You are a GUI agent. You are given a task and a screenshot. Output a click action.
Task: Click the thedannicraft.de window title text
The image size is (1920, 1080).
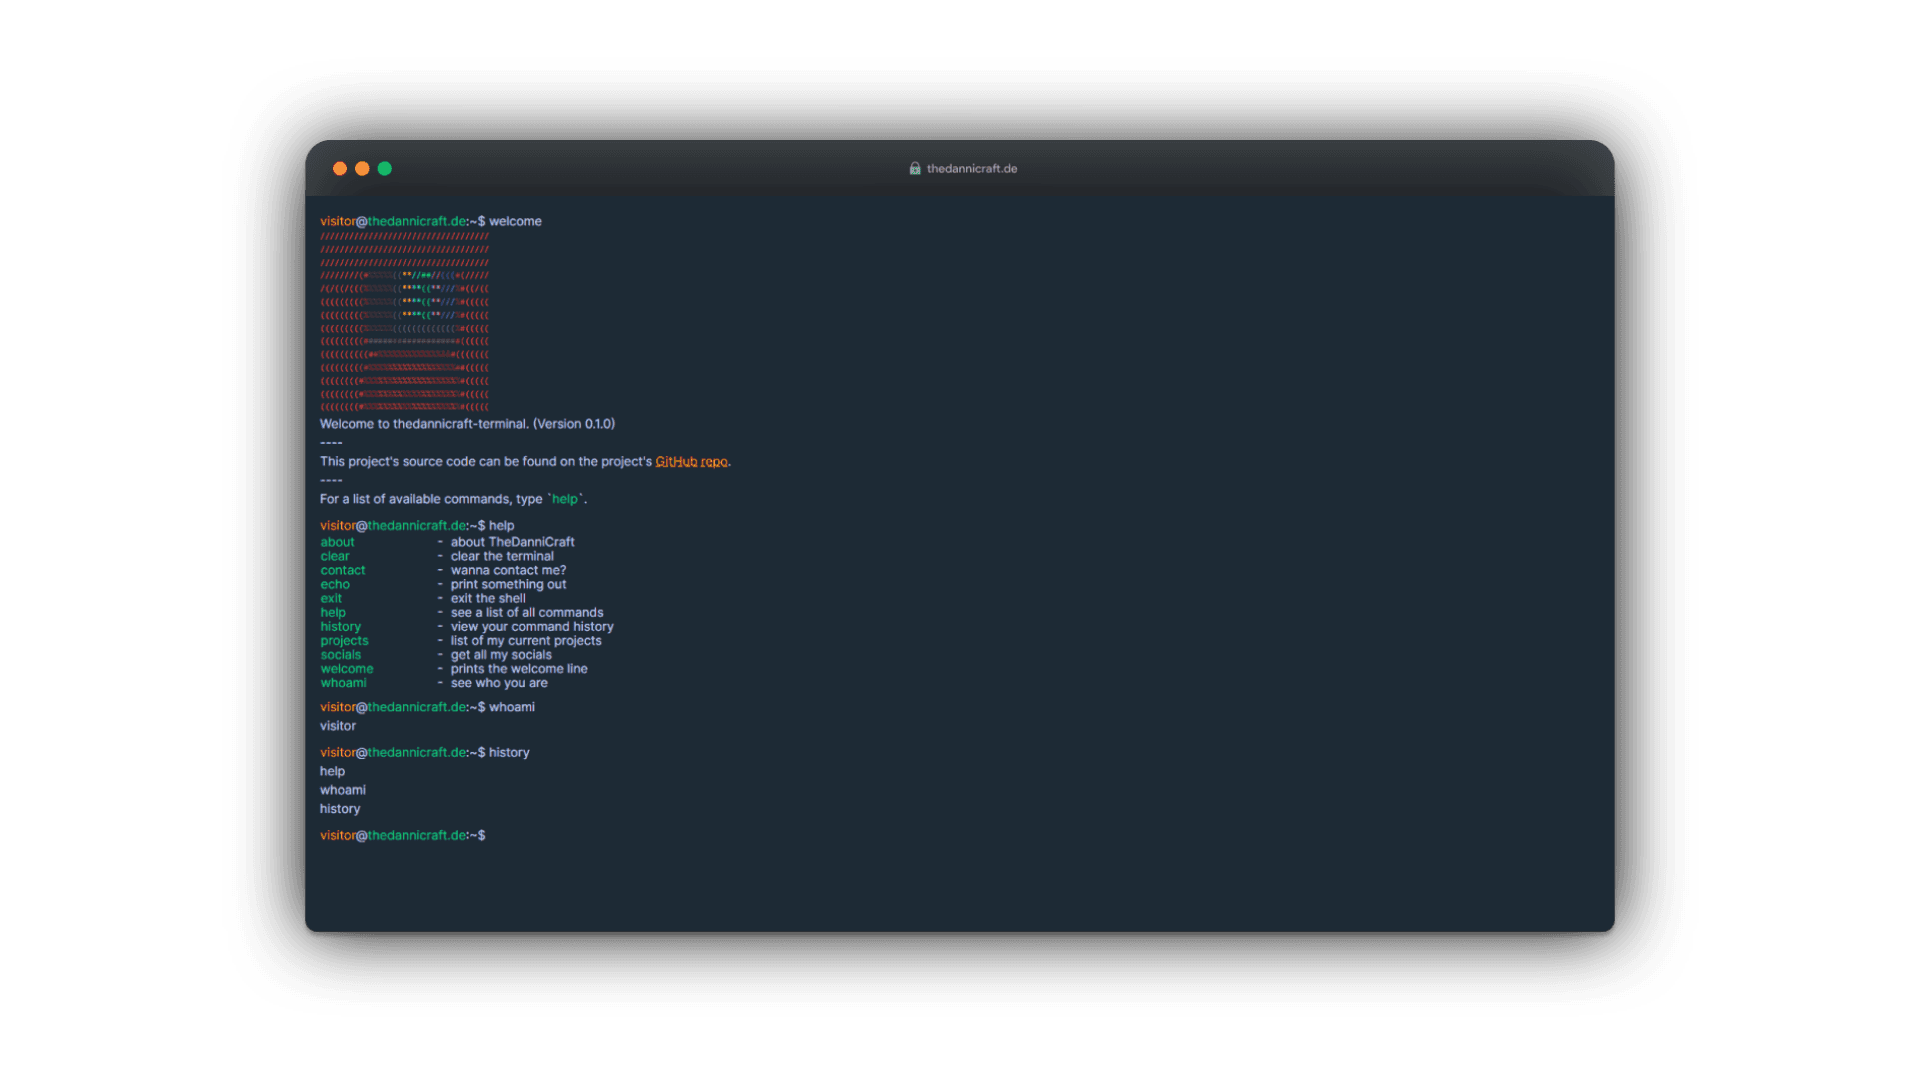tap(972, 168)
